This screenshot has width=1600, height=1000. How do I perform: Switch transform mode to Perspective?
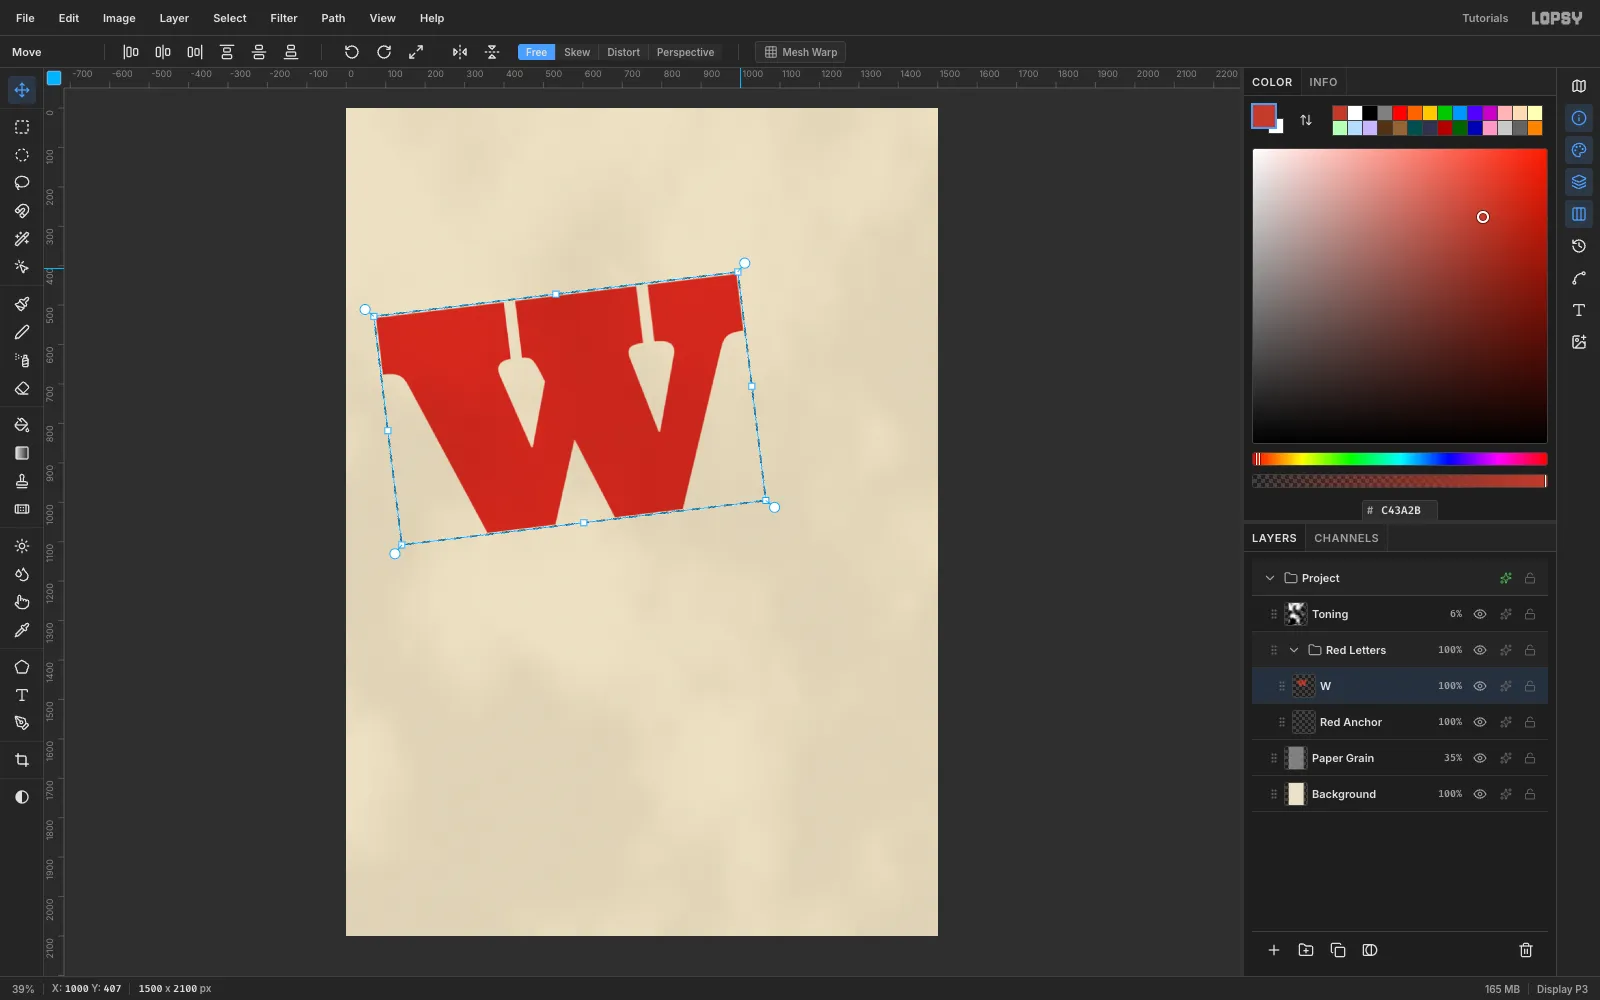685,52
